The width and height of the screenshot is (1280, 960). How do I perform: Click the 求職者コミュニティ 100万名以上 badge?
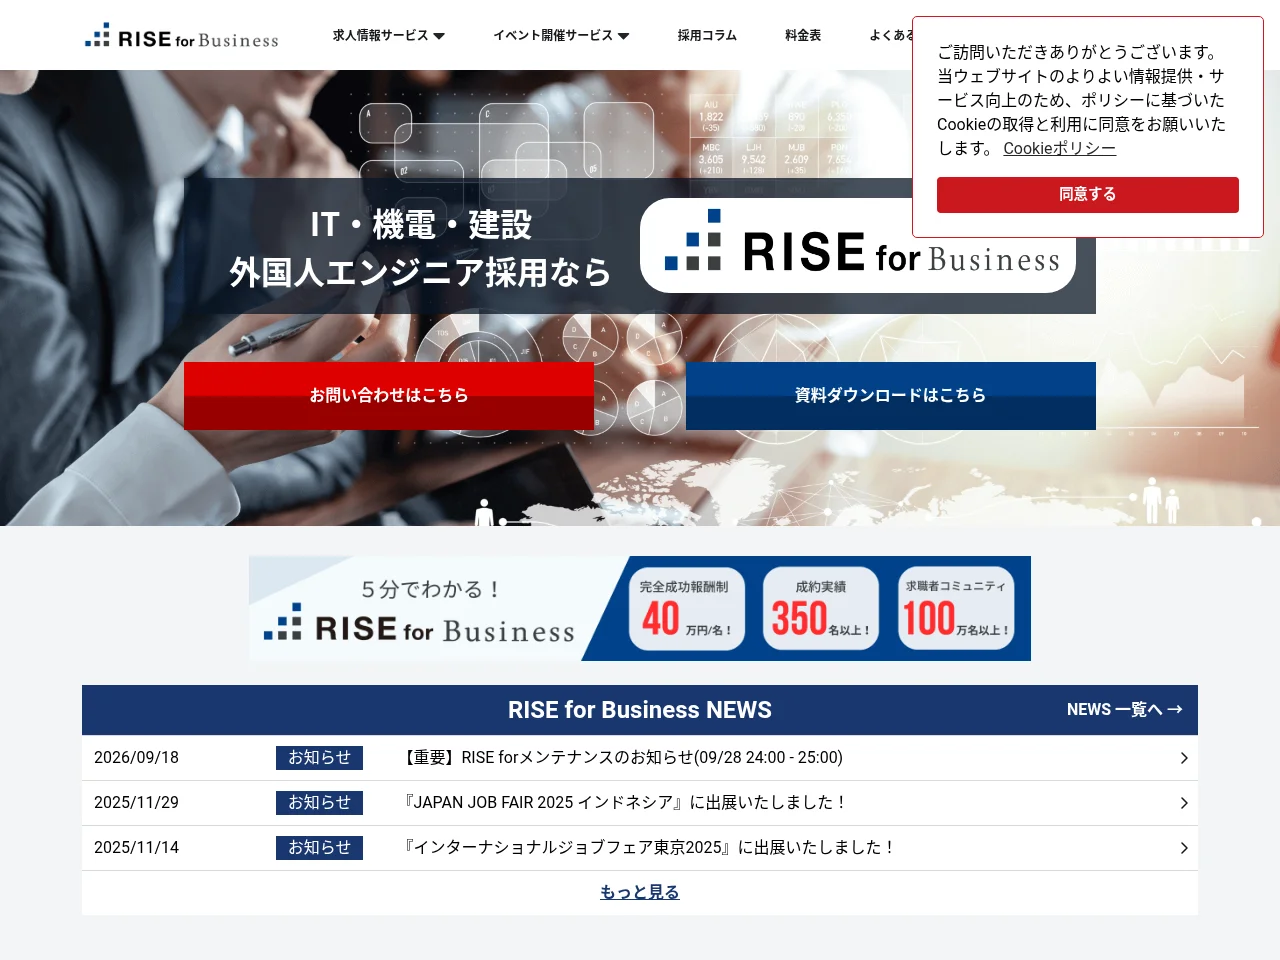coord(956,608)
